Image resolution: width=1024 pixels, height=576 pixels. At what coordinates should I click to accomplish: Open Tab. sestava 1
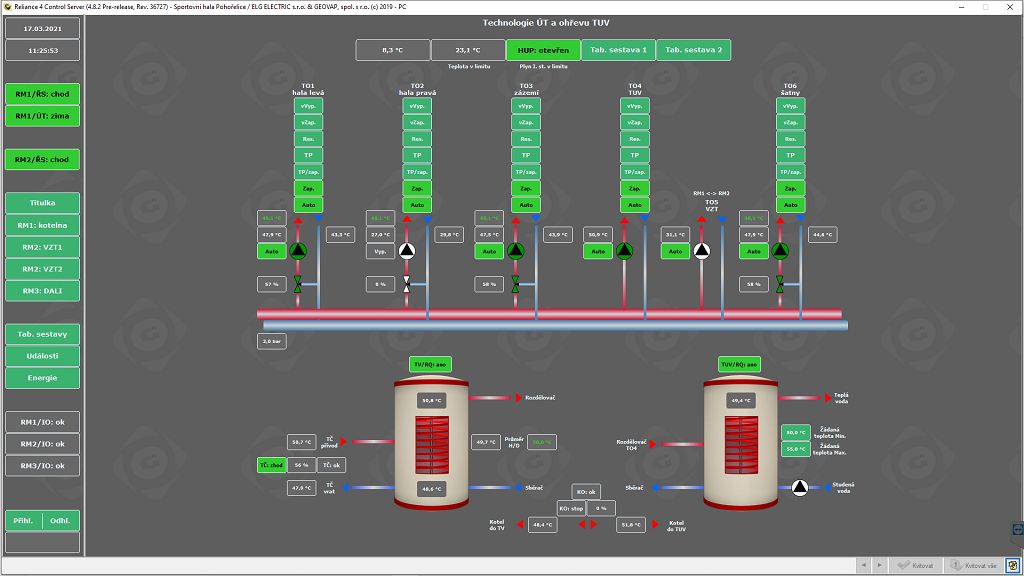tap(617, 50)
